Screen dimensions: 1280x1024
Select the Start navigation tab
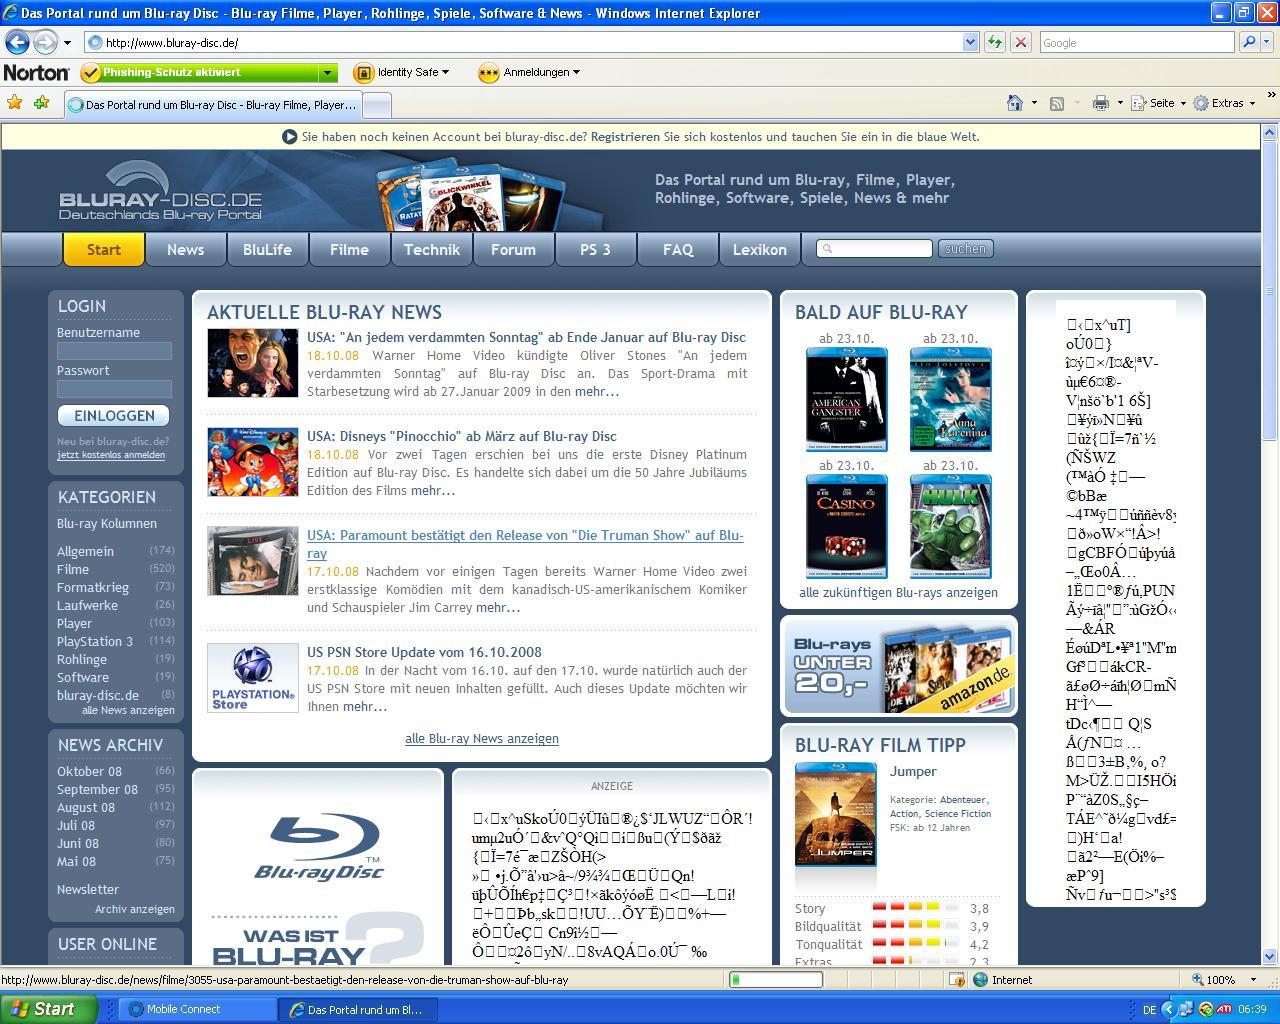click(x=104, y=250)
